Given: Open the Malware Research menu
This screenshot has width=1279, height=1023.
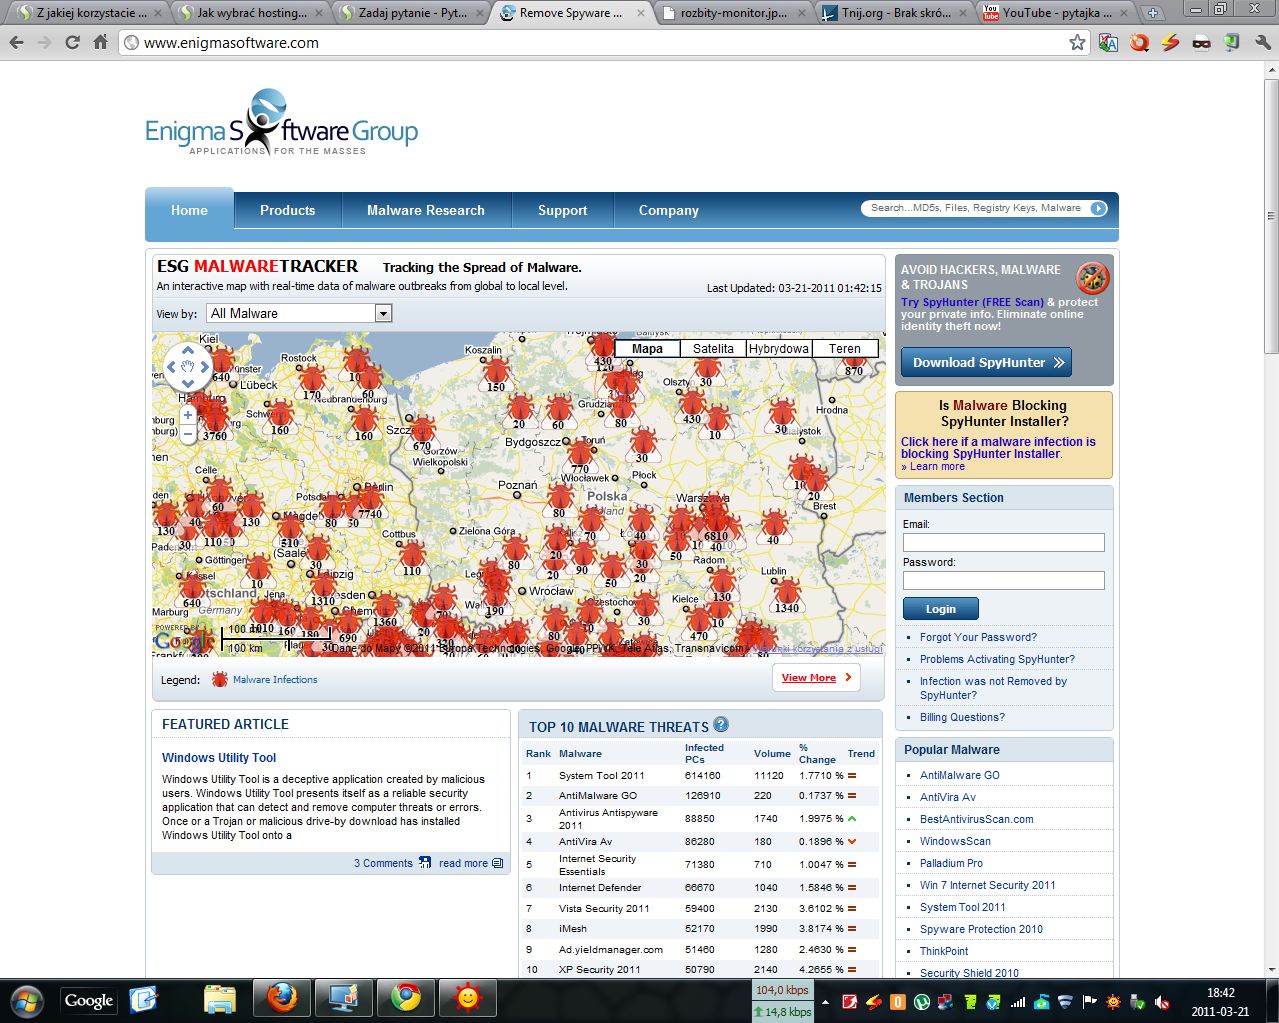Looking at the screenshot, I should pos(426,210).
